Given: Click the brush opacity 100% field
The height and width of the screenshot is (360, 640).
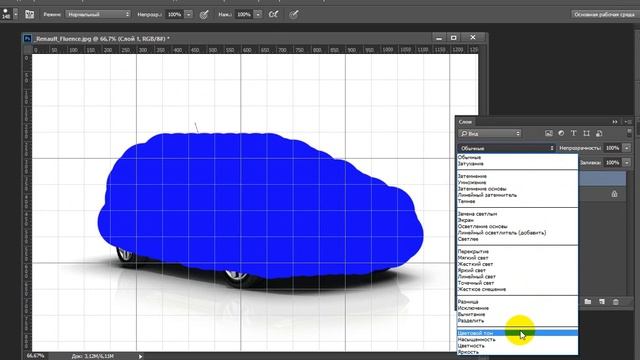Looking at the screenshot, I should point(175,14).
